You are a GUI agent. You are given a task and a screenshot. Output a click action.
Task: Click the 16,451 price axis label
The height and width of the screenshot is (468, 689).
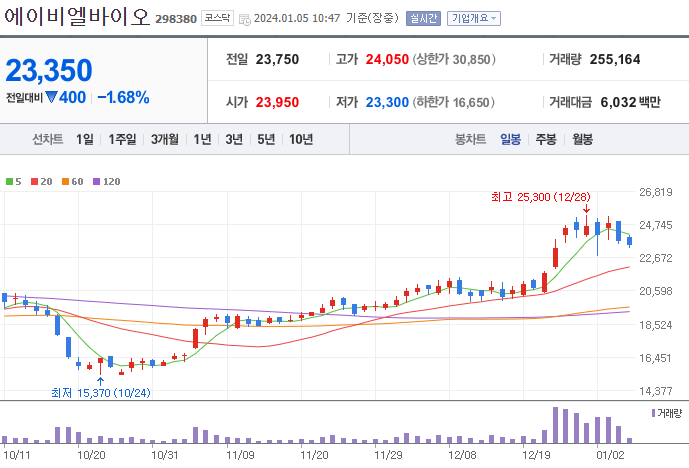click(x=656, y=358)
